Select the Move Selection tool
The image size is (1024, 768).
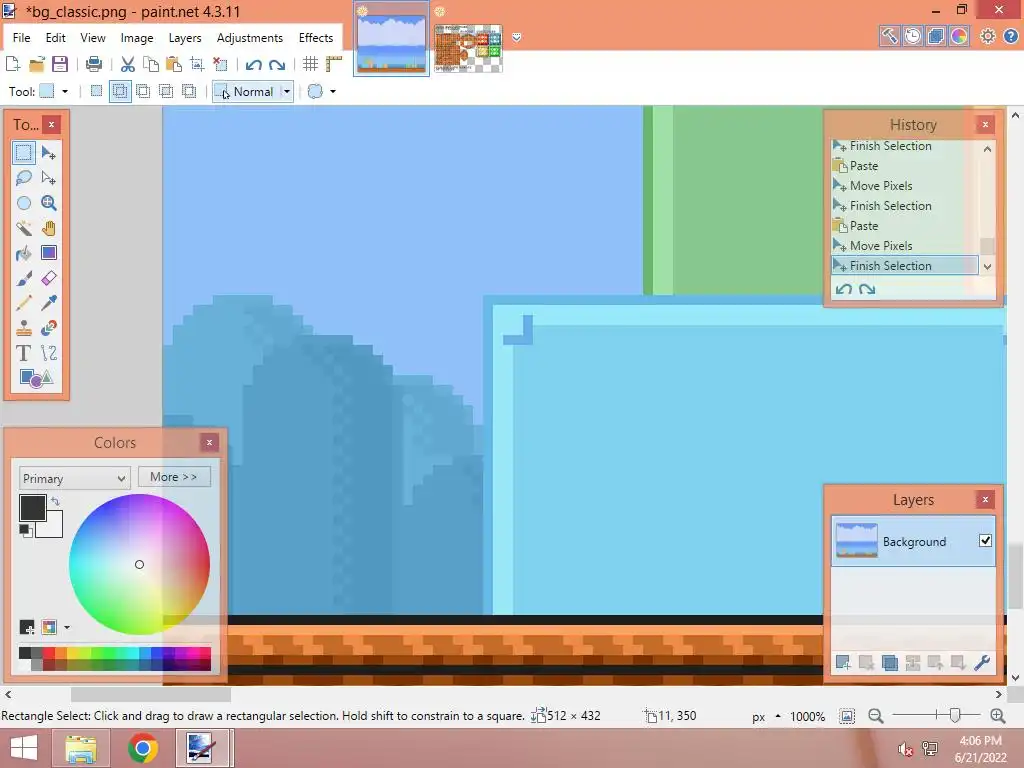48,178
